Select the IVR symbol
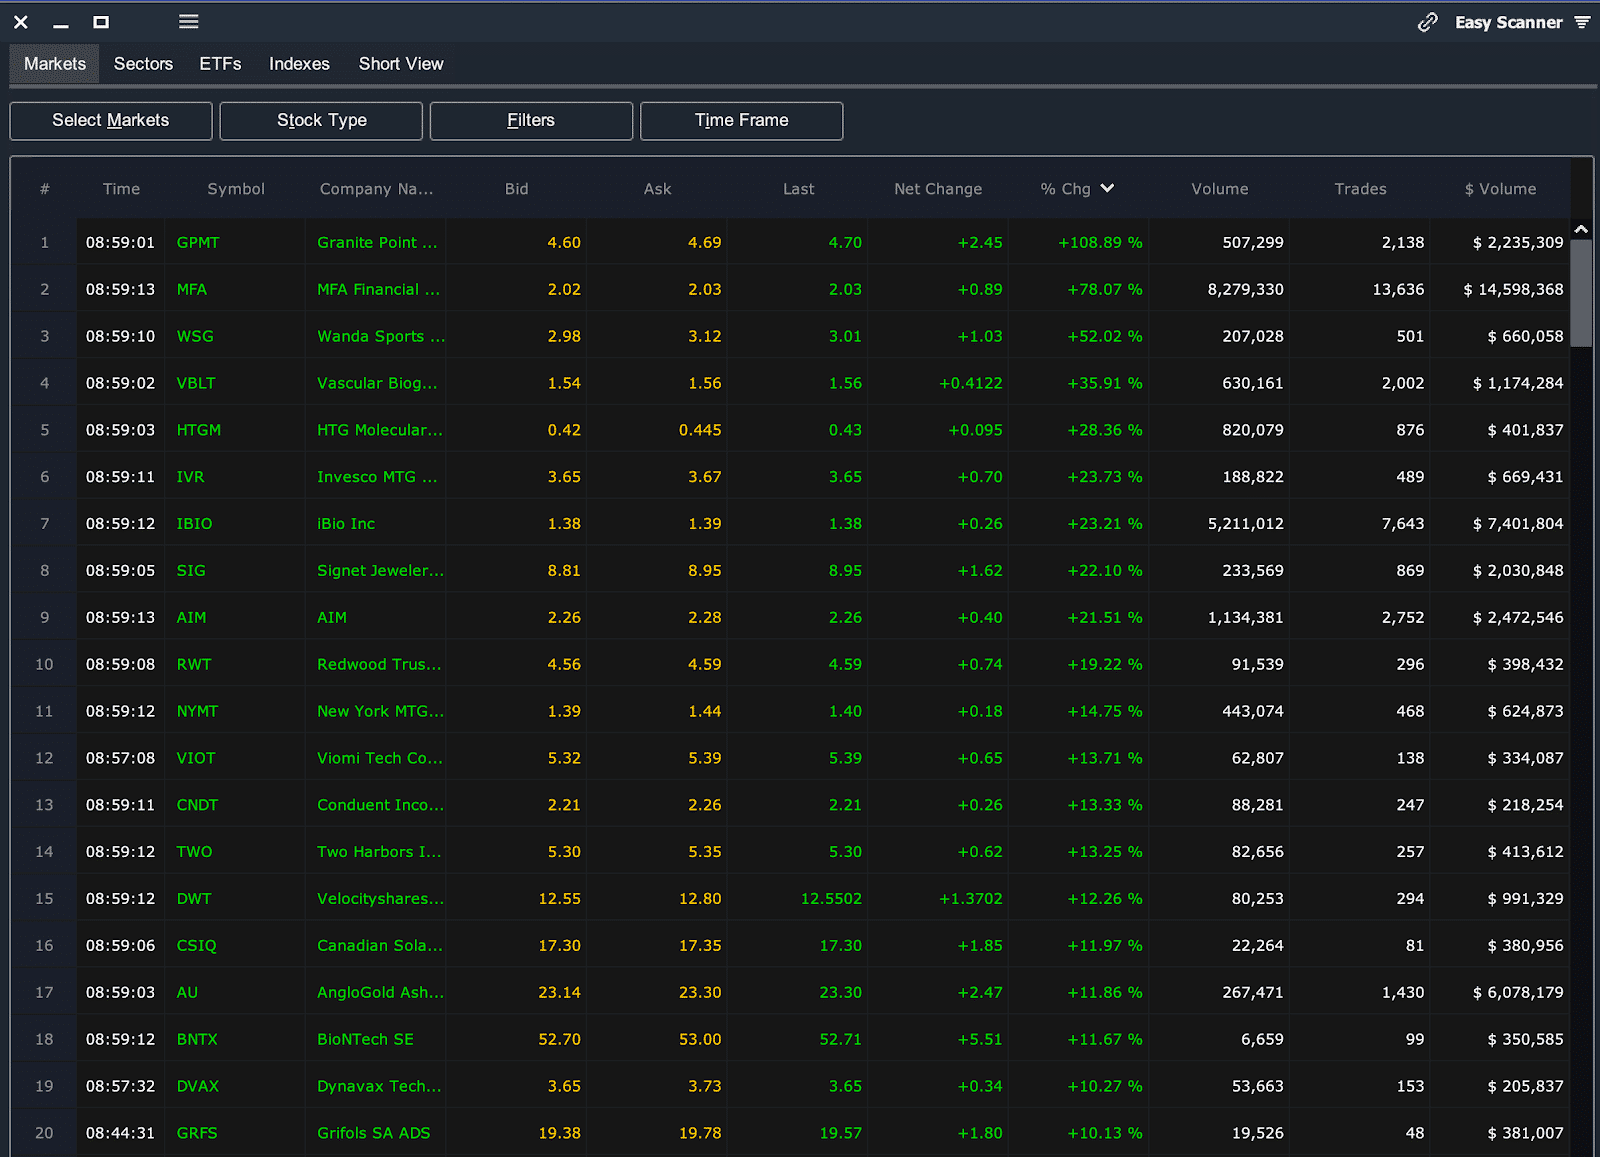This screenshot has width=1600, height=1157. tap(190, 478)
